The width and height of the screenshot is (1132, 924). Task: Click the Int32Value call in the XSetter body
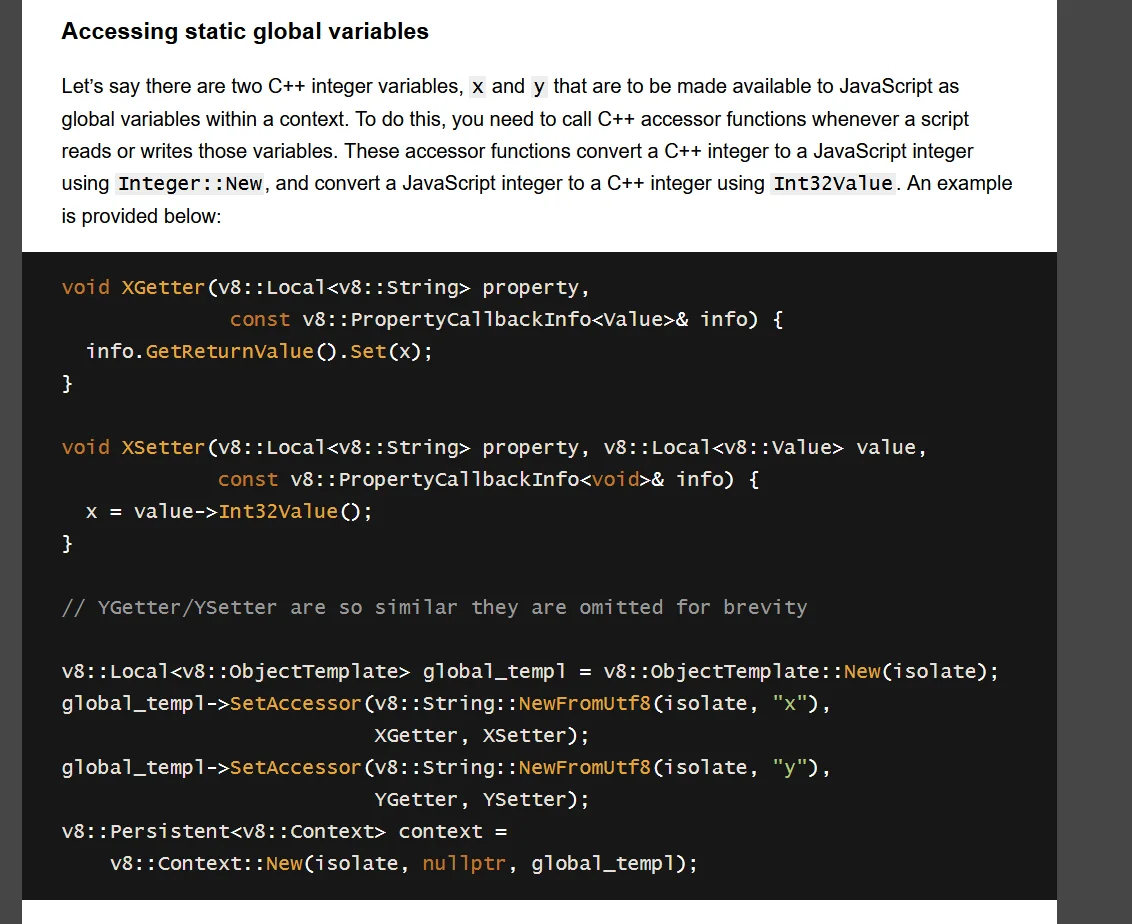[x=278, y=512]
